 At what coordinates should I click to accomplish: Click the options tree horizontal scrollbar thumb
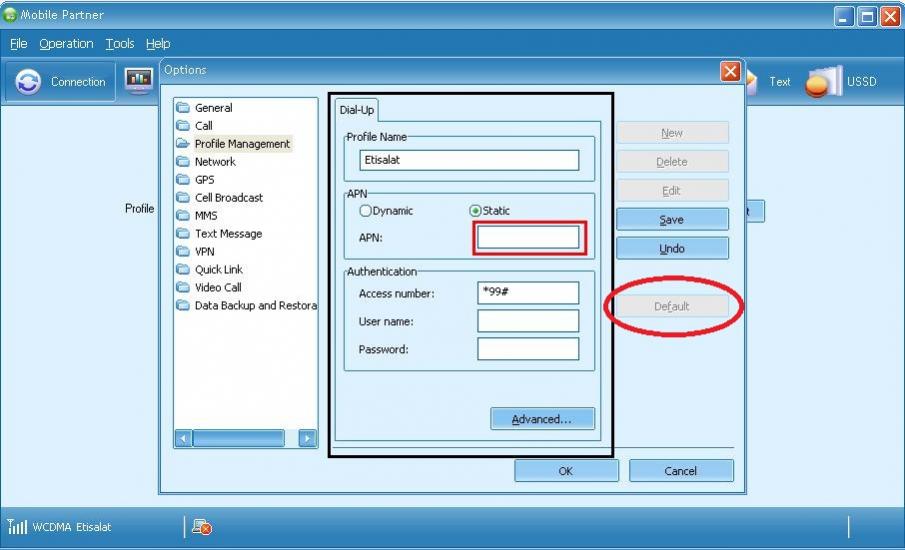(x=238, y=439)
